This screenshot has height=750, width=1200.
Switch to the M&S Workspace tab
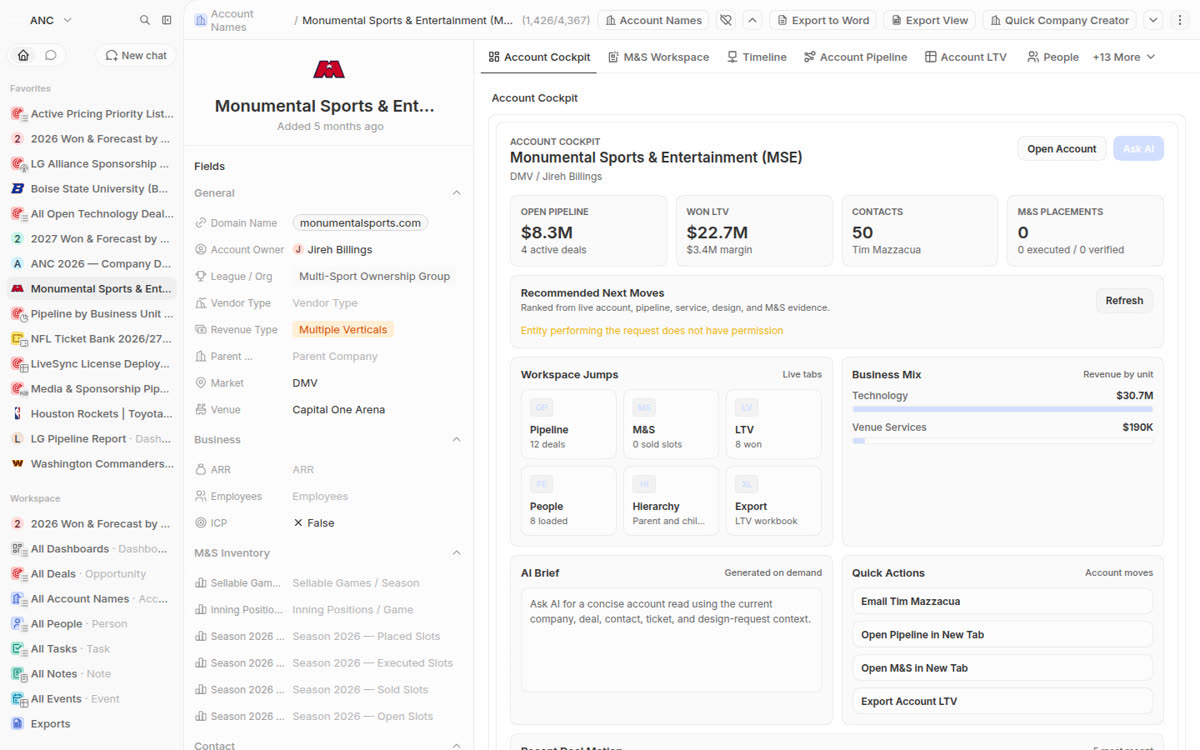tap(658, 57)
